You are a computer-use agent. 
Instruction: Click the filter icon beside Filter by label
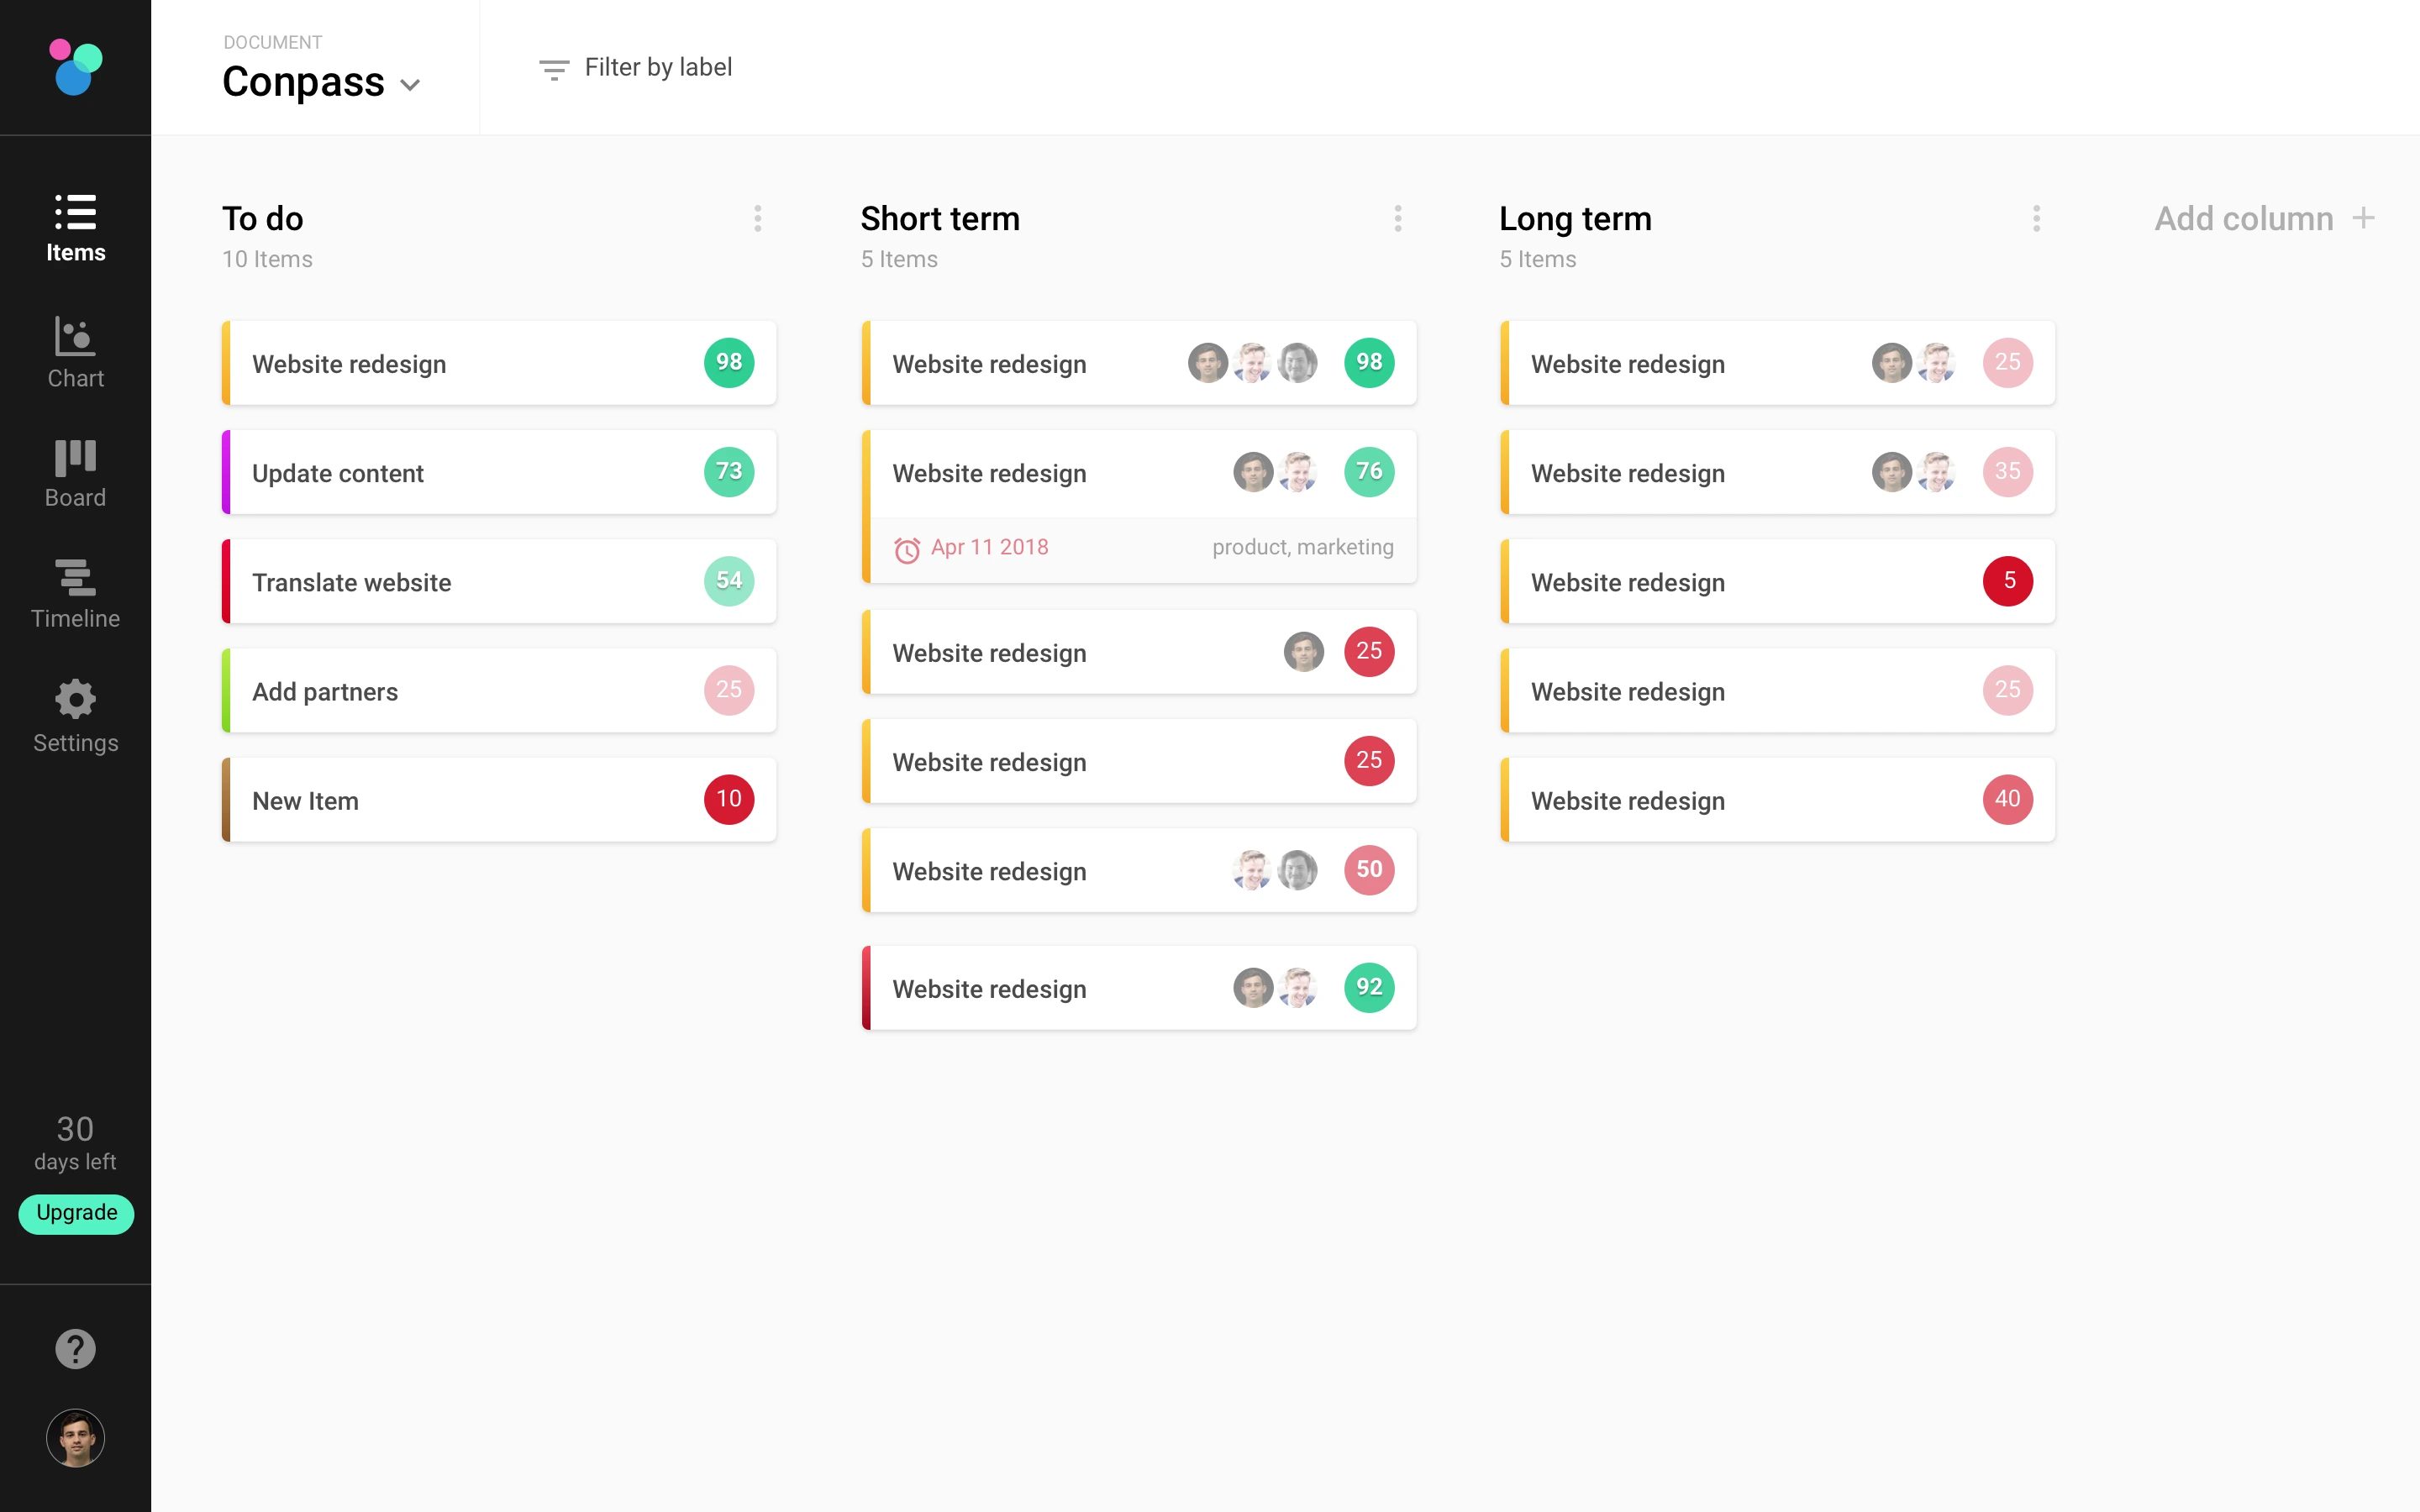click(554, 69)
